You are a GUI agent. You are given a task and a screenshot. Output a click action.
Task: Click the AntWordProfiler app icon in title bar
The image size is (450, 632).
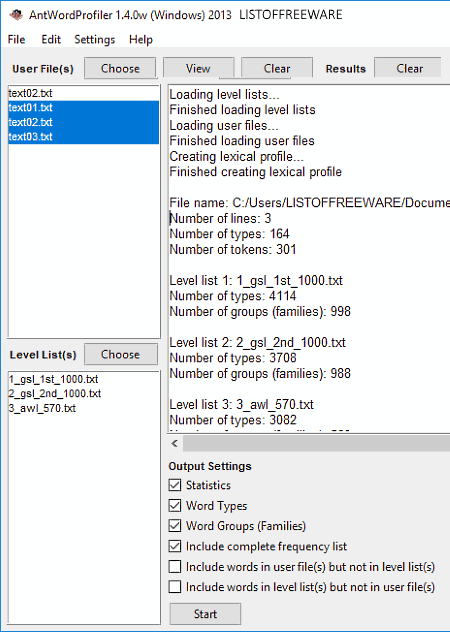click(16, 15)
